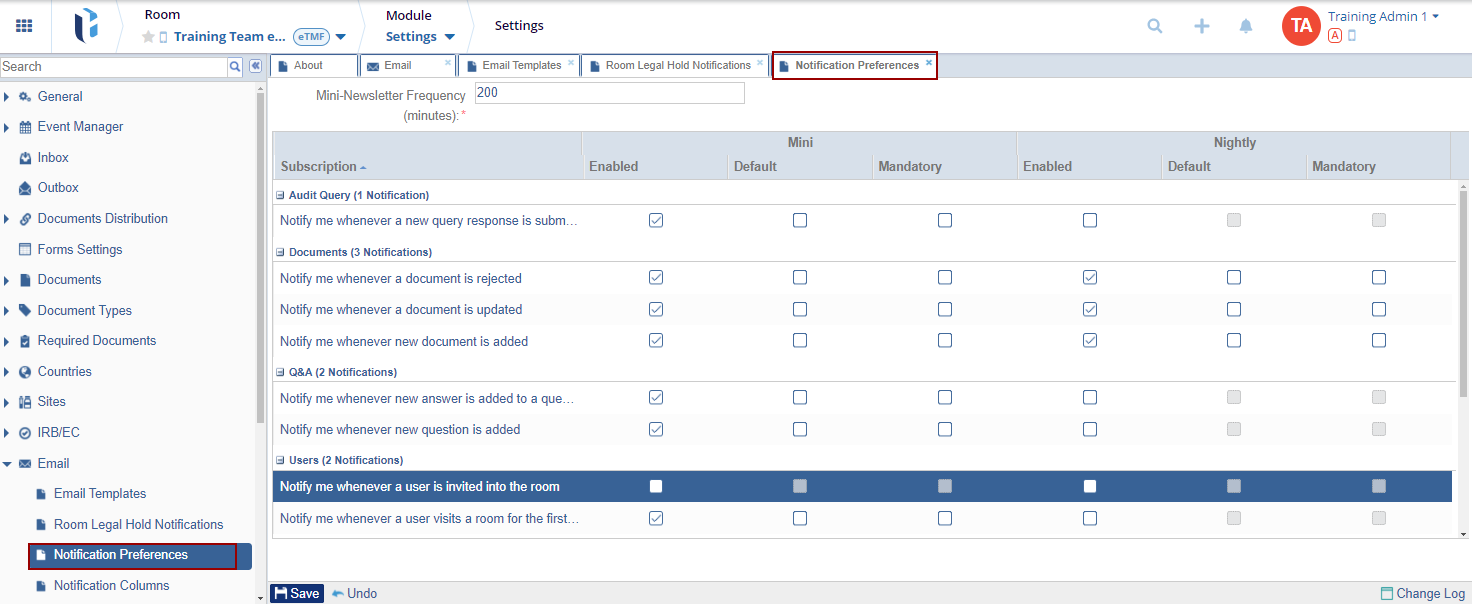Collapse sidebar with double-arrow icon
This screenshot has height=604, width=1472.
click(255, 66)
